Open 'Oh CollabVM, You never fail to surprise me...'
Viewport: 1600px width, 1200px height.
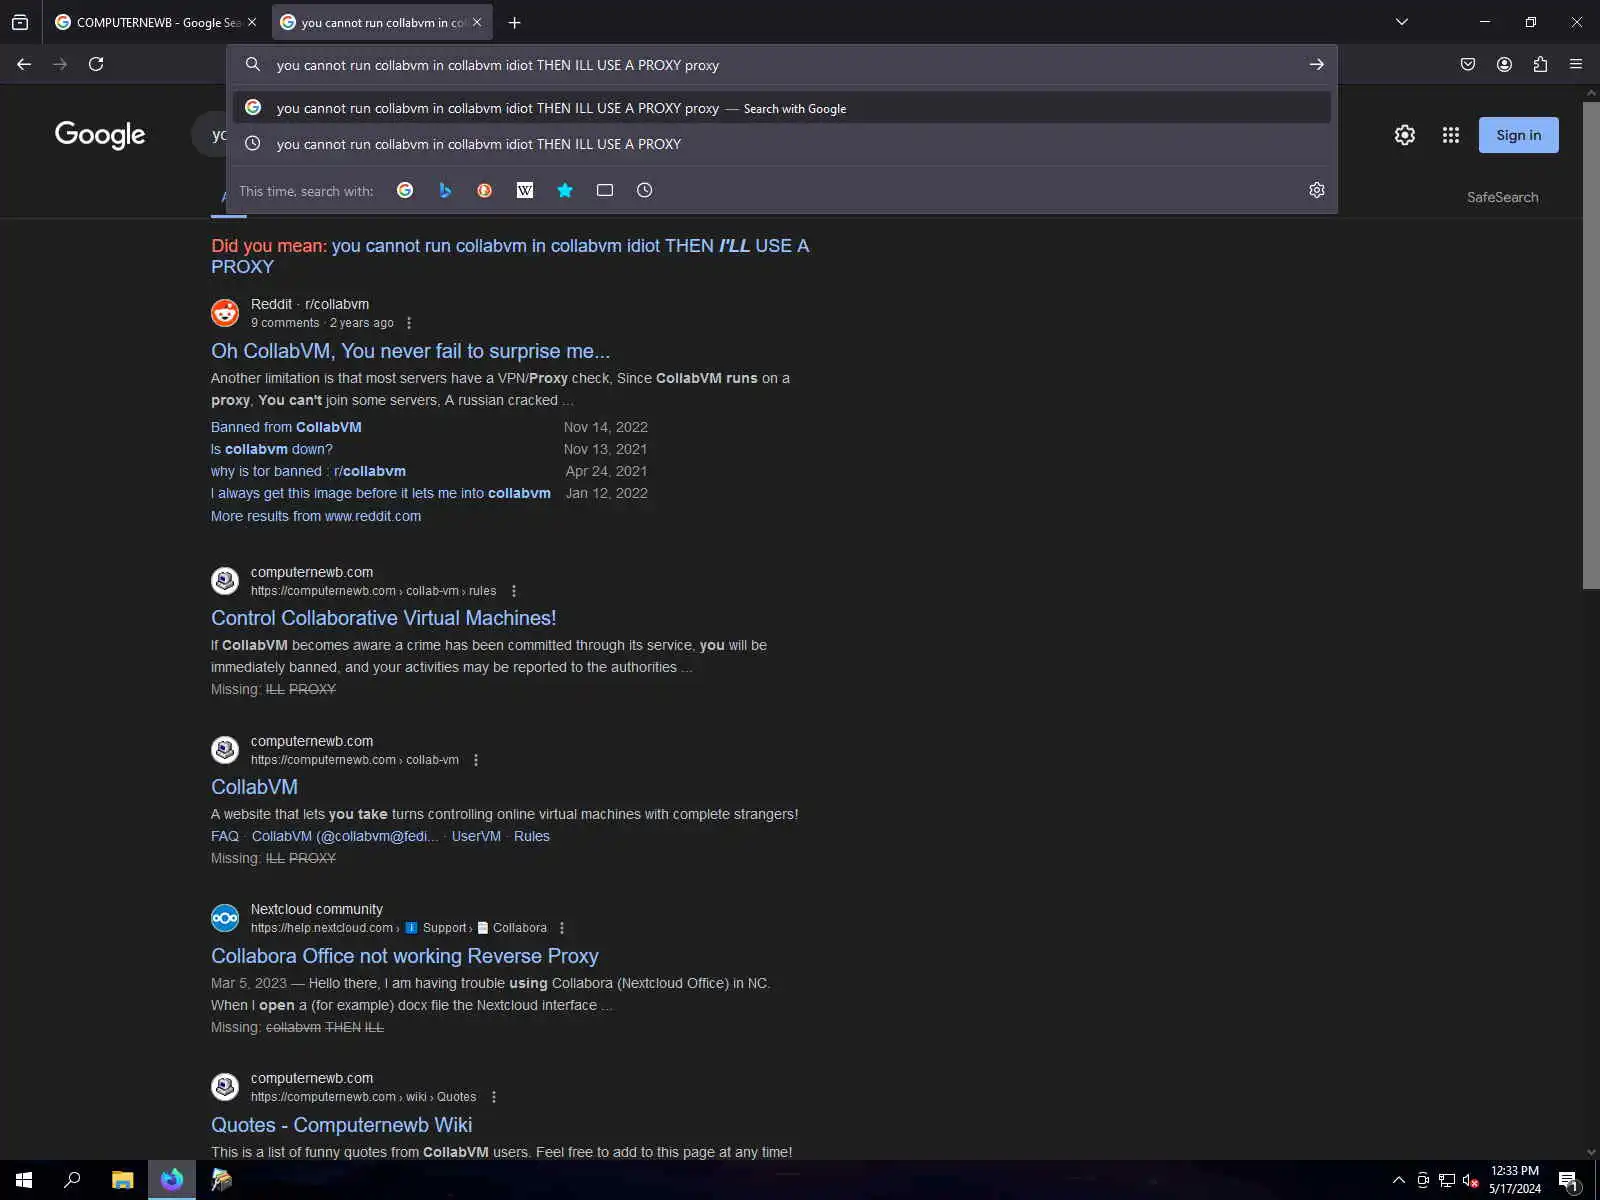pyautogui.click(x=410, y=351)
